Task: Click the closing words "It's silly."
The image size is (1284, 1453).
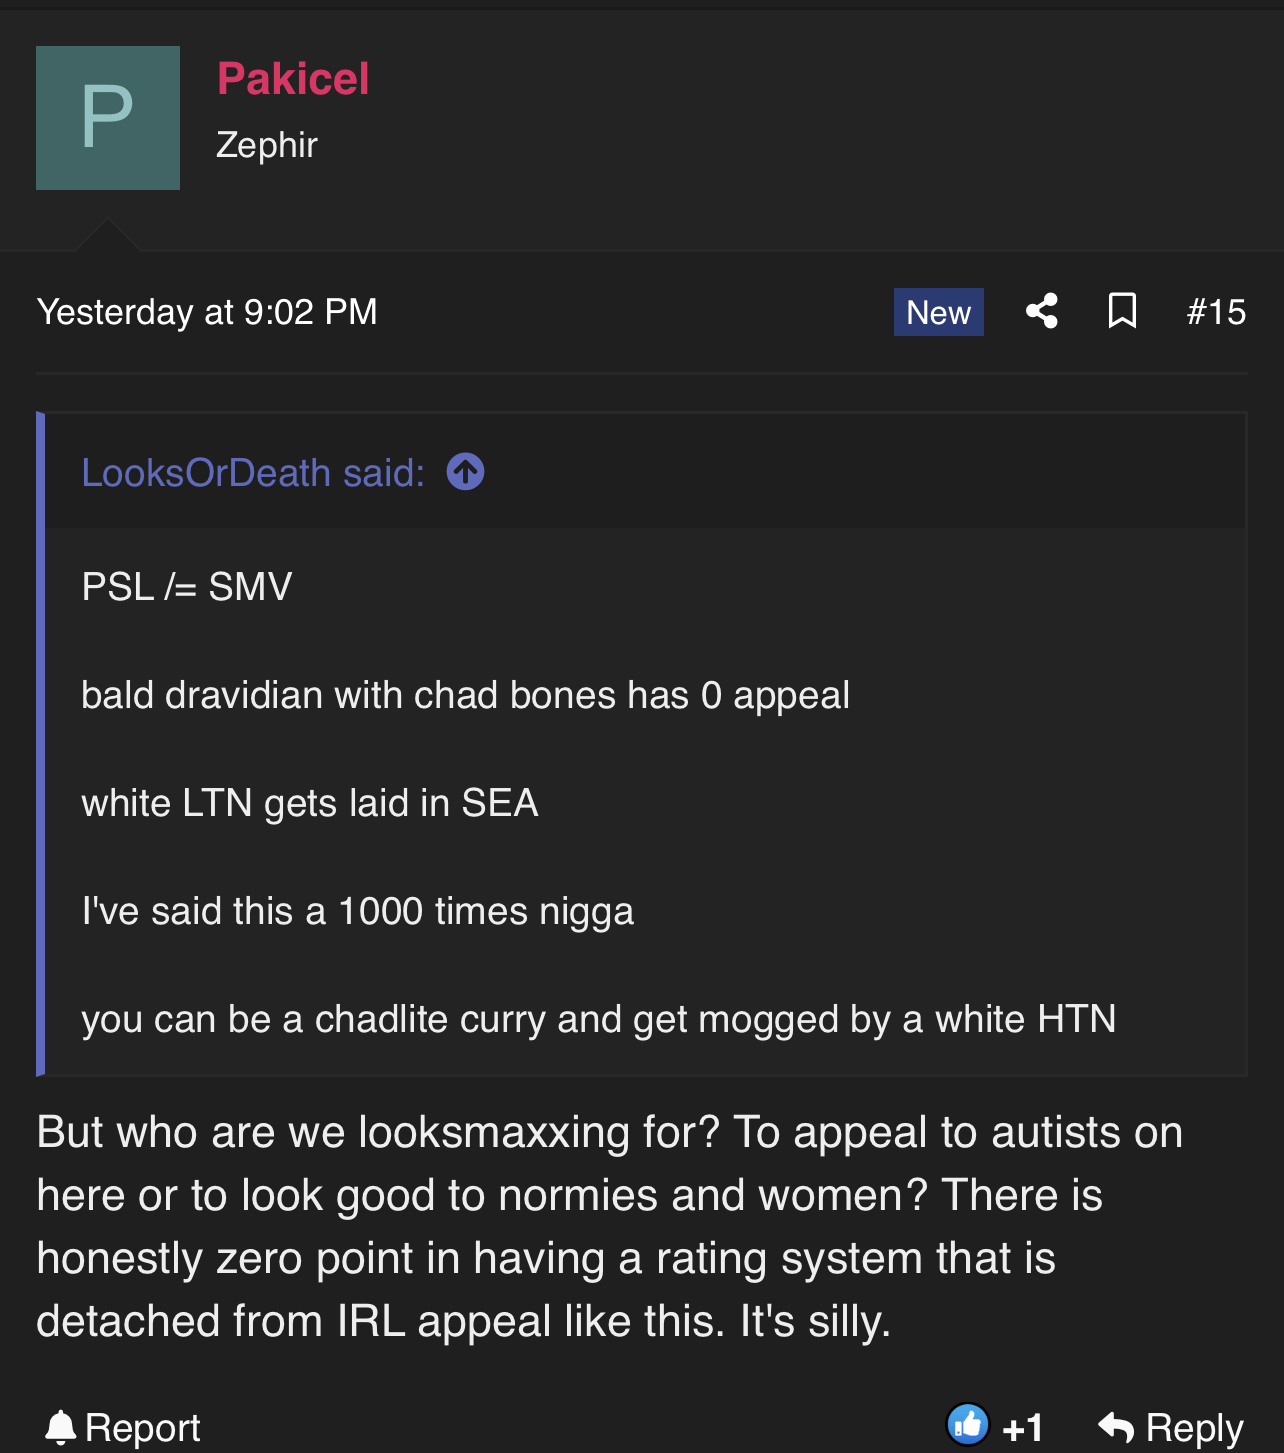Action: coord(815,1322)
